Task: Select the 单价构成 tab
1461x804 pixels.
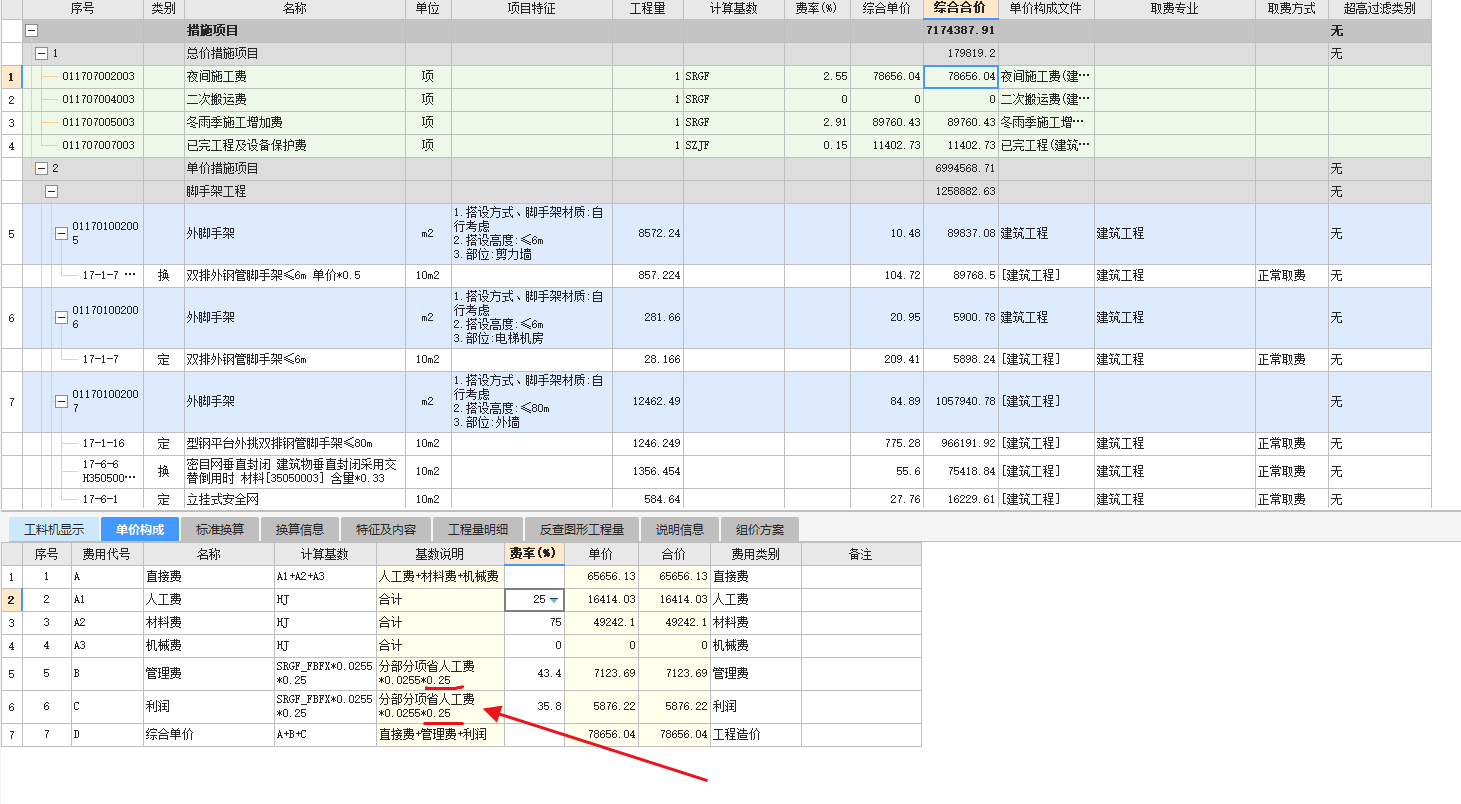Action: (140, 529)
